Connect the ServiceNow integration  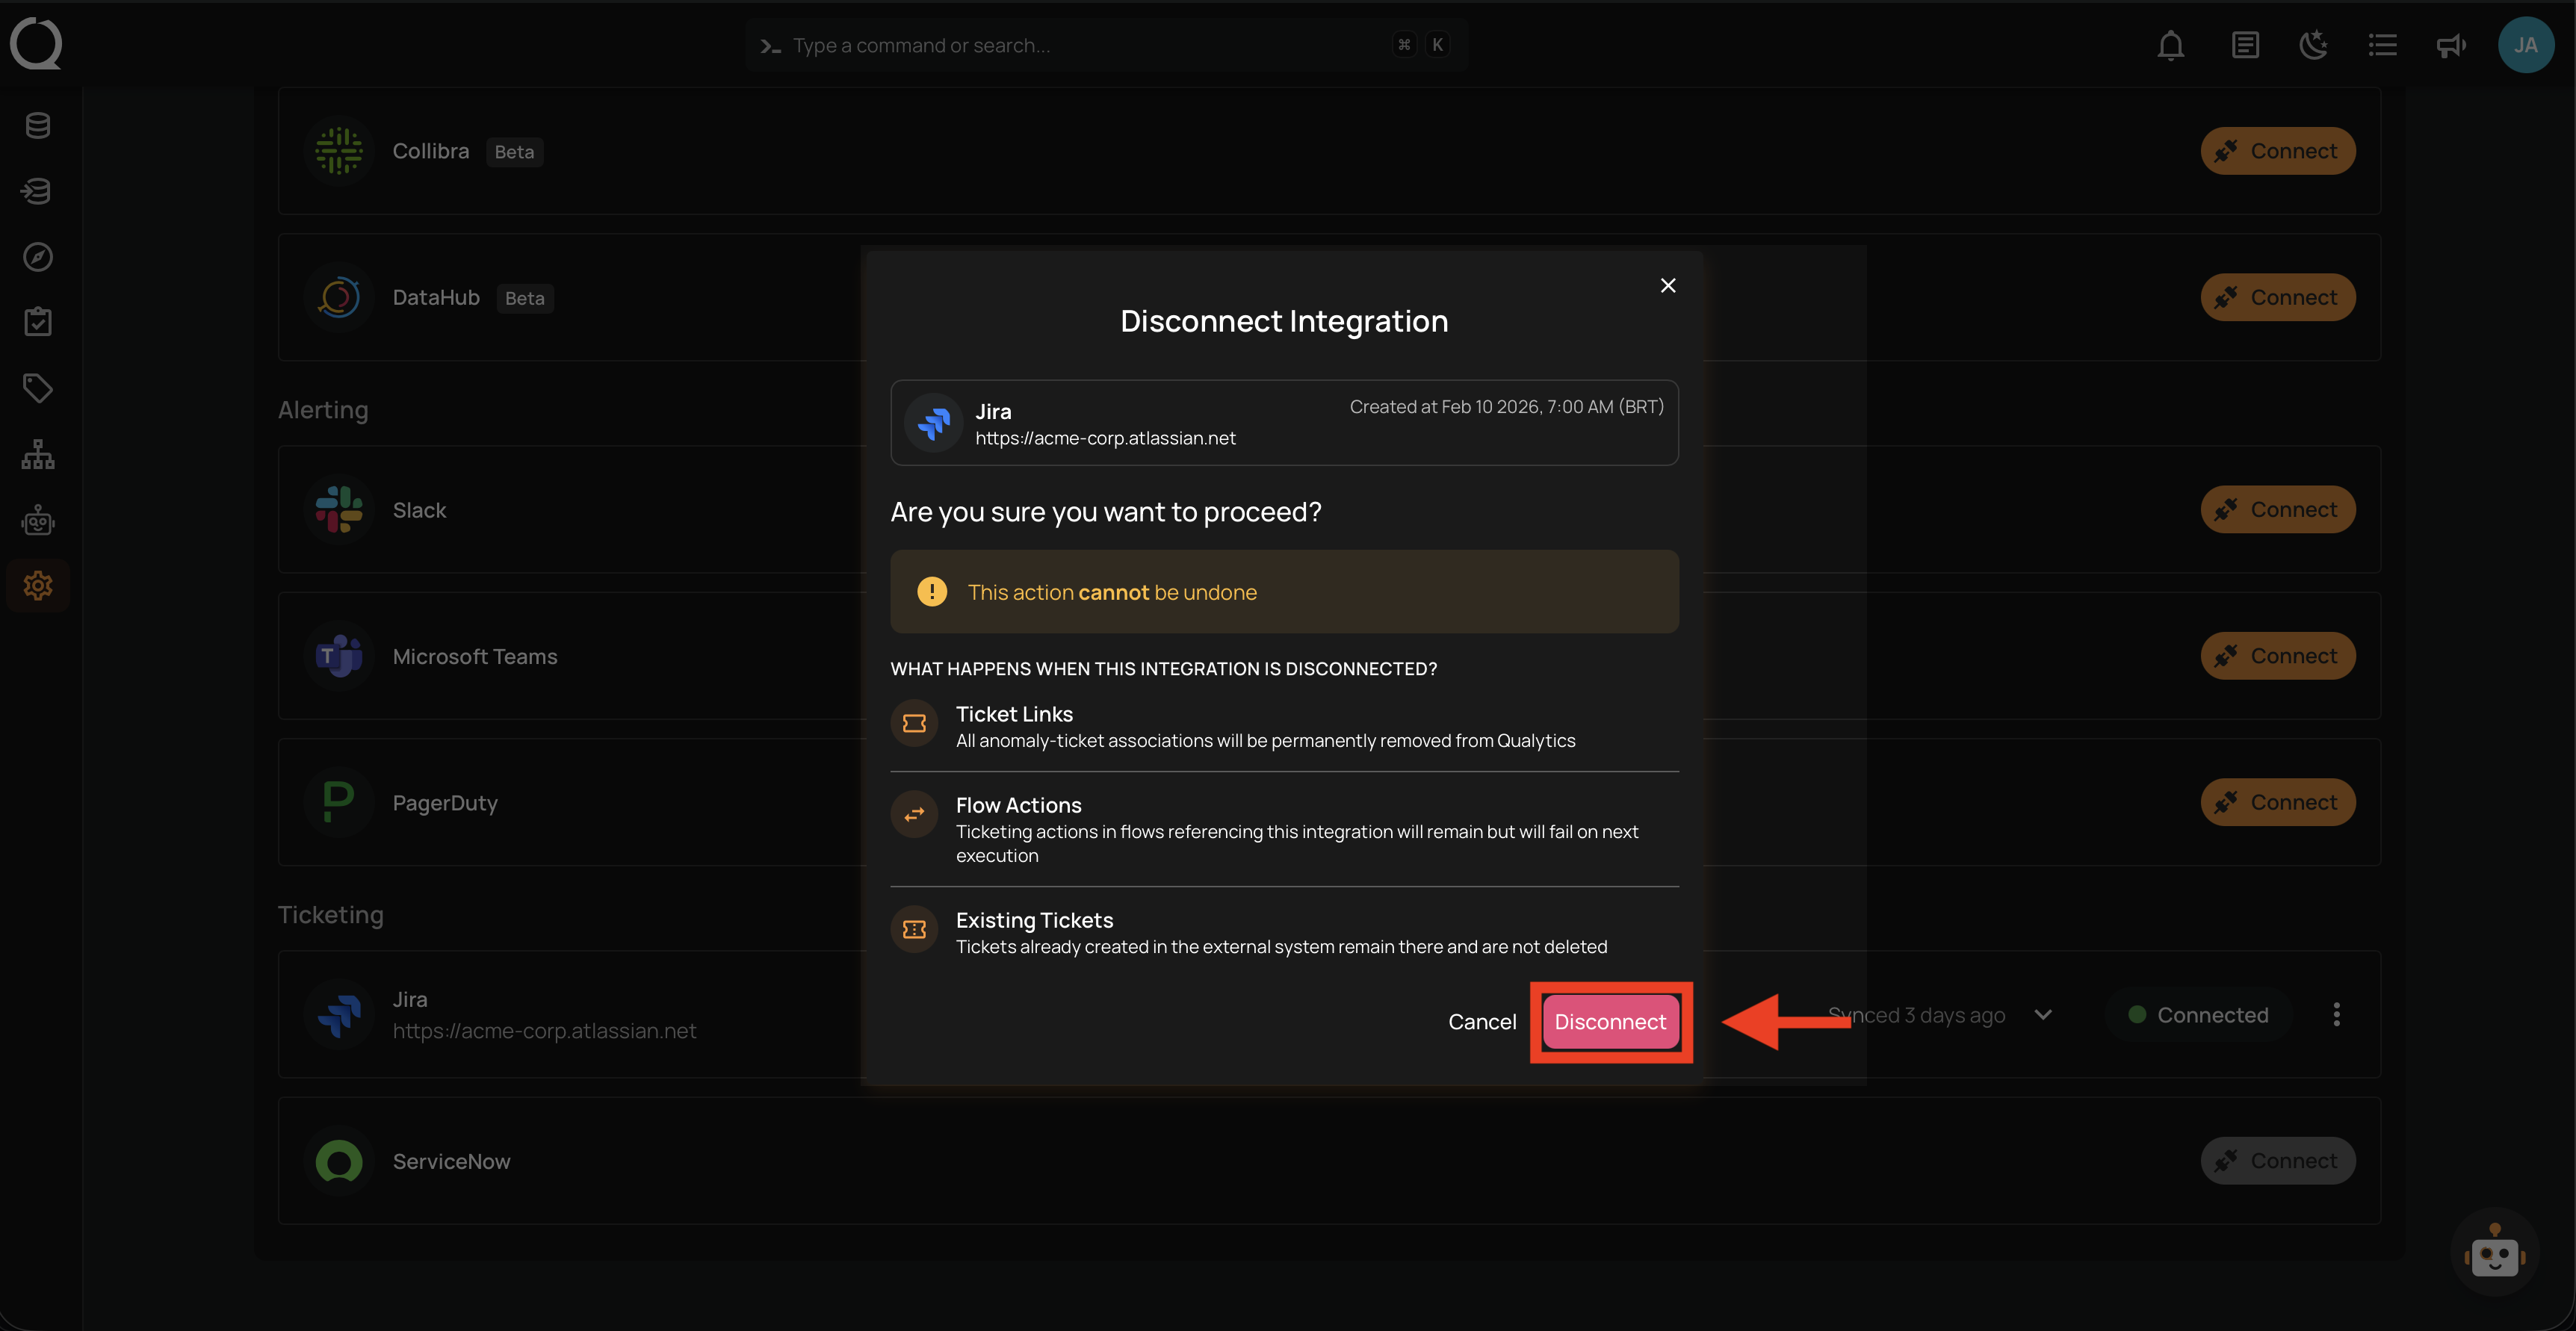(2278, 1161)
